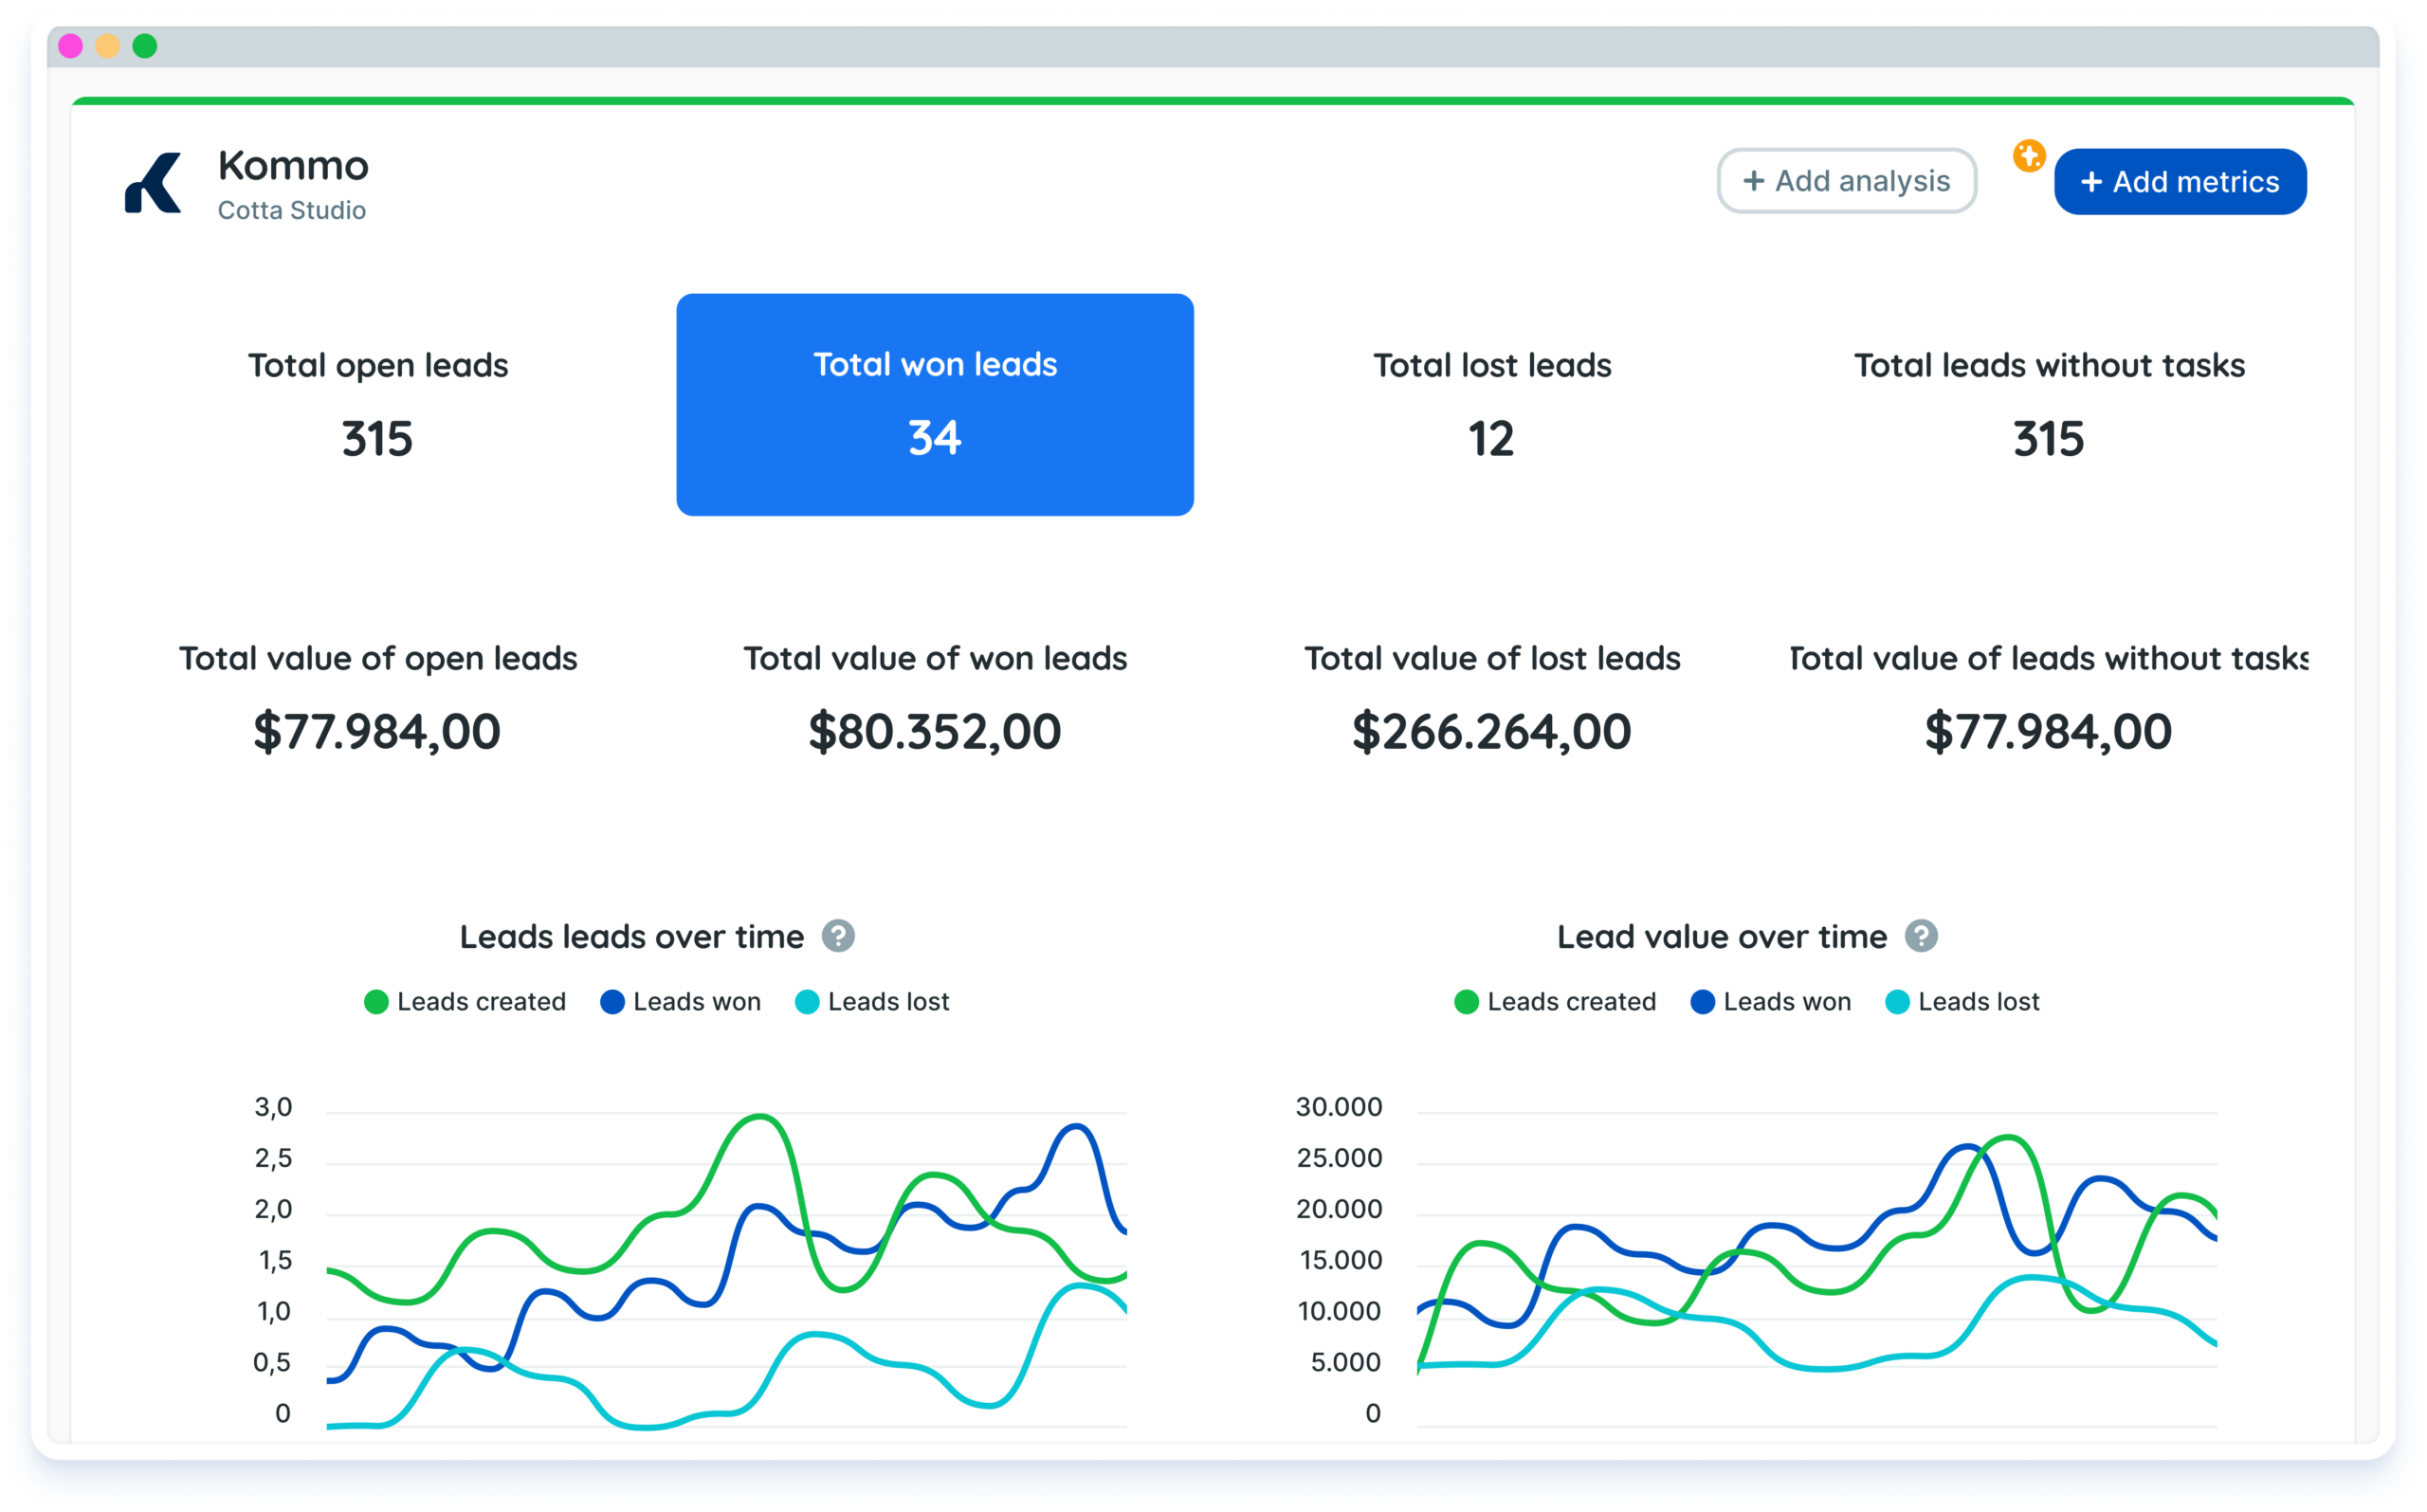Click the yellow window control dot
Screen dimensions: 2427x1512
point(108,46)
